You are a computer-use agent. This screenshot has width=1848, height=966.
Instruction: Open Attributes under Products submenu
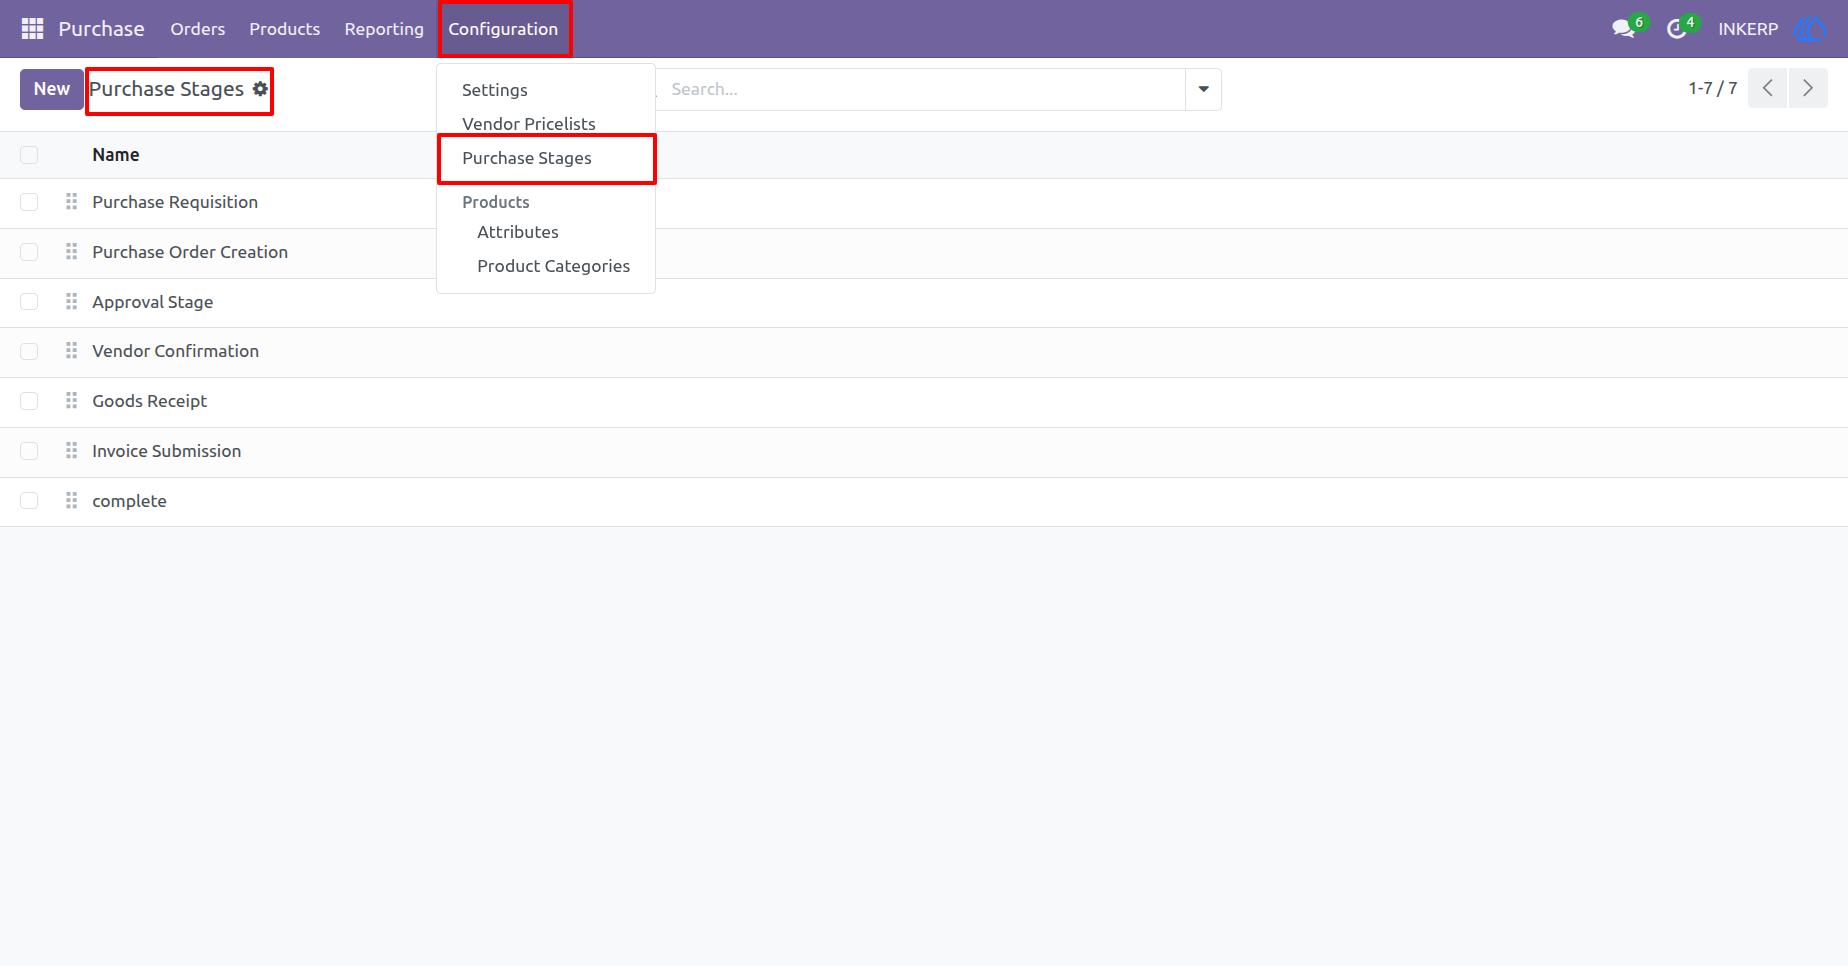coord(546,232)
